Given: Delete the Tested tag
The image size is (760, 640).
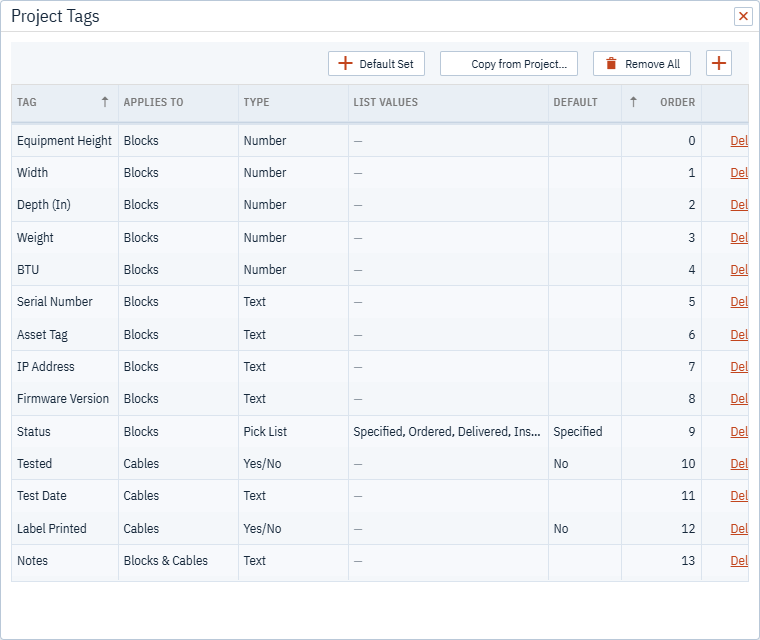Looking at the screenshot, I should (x=739, y=464).
